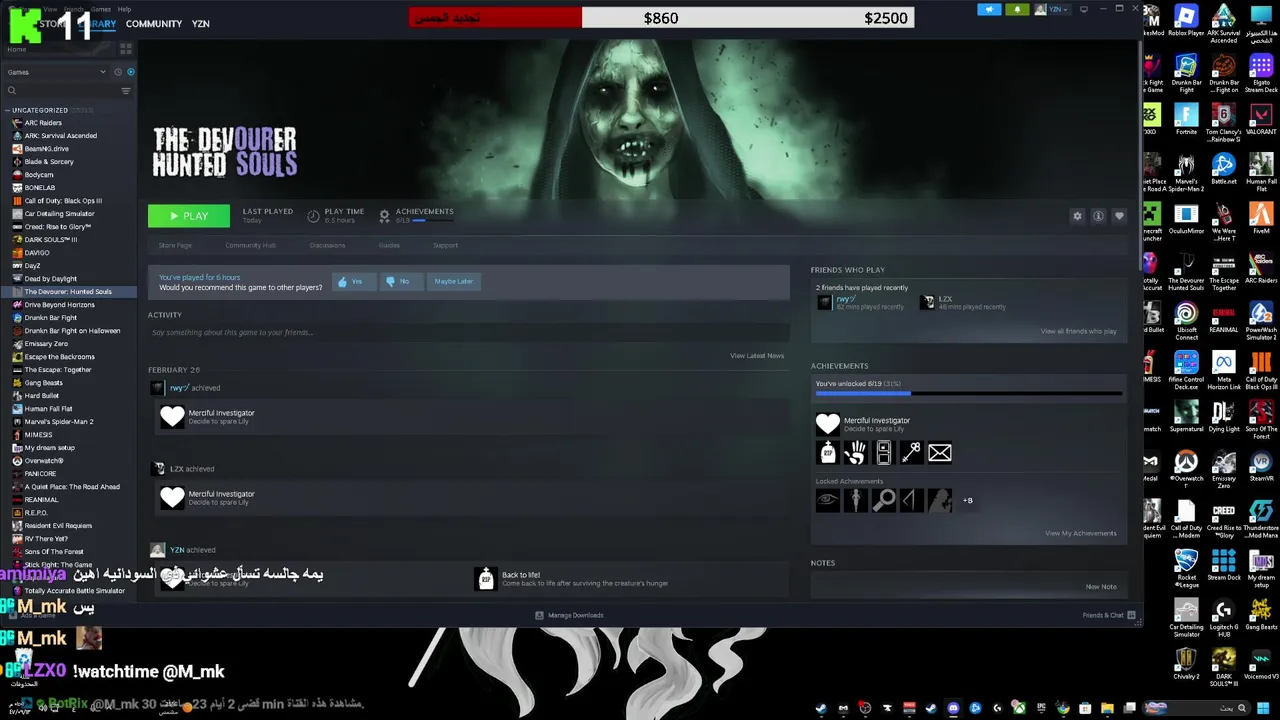The width and height of the screenshot is (1280, 720).
Task: Expand the Games filter dropdown
Action: click(x=56, y=72)
